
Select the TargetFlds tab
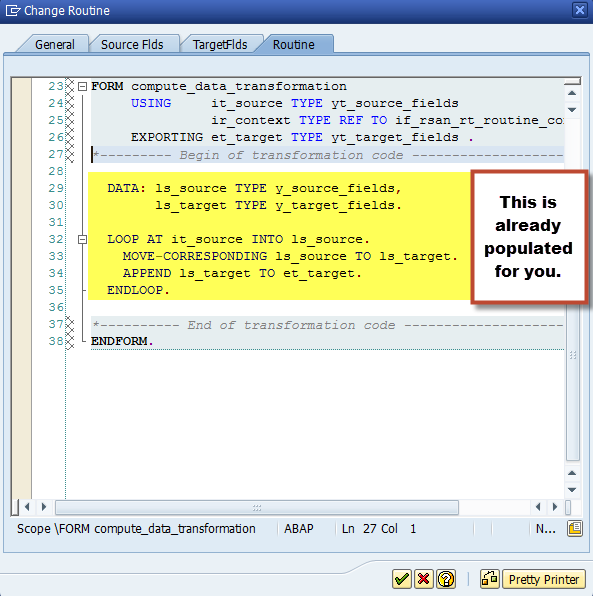[220, 44]
